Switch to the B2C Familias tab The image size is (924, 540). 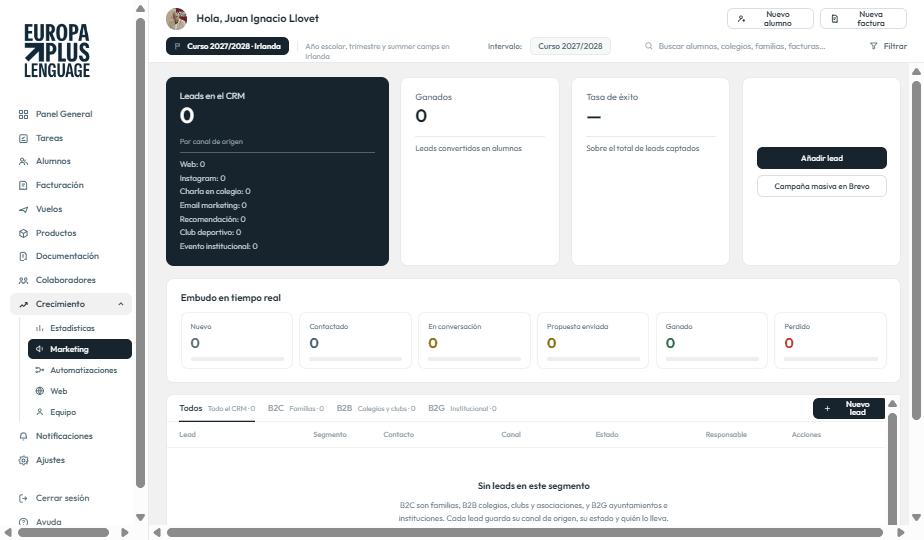click(x=296, y=409)
